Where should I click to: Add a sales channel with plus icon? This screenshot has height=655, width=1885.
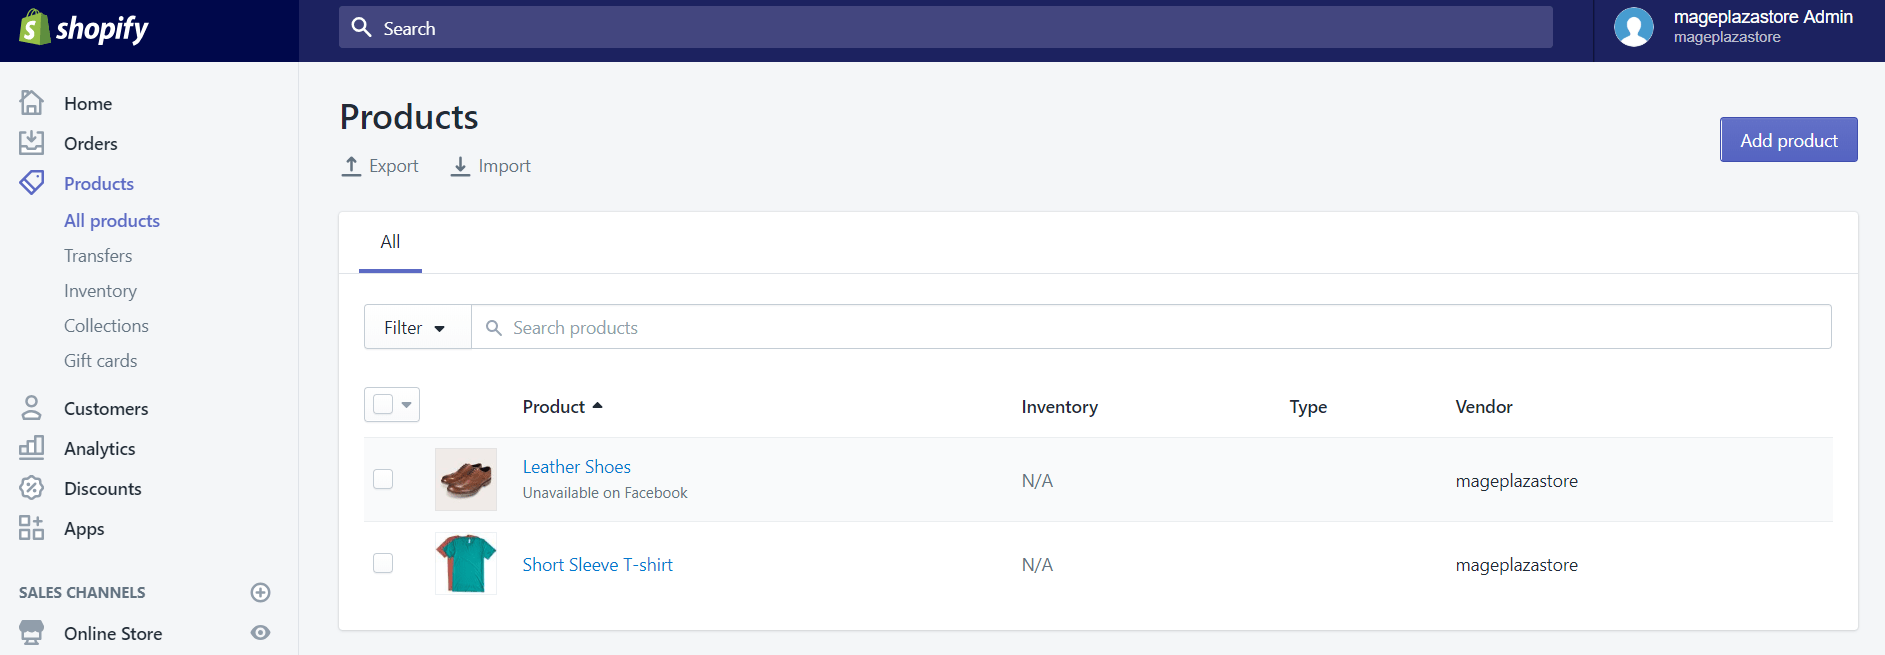(x=260, y=592)
